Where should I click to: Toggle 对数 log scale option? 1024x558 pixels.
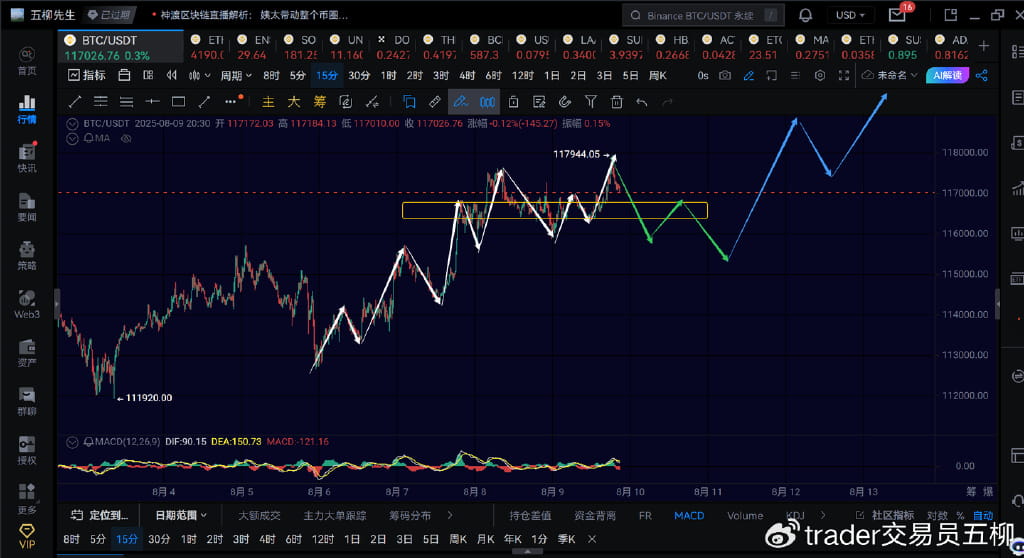[937, 516]
